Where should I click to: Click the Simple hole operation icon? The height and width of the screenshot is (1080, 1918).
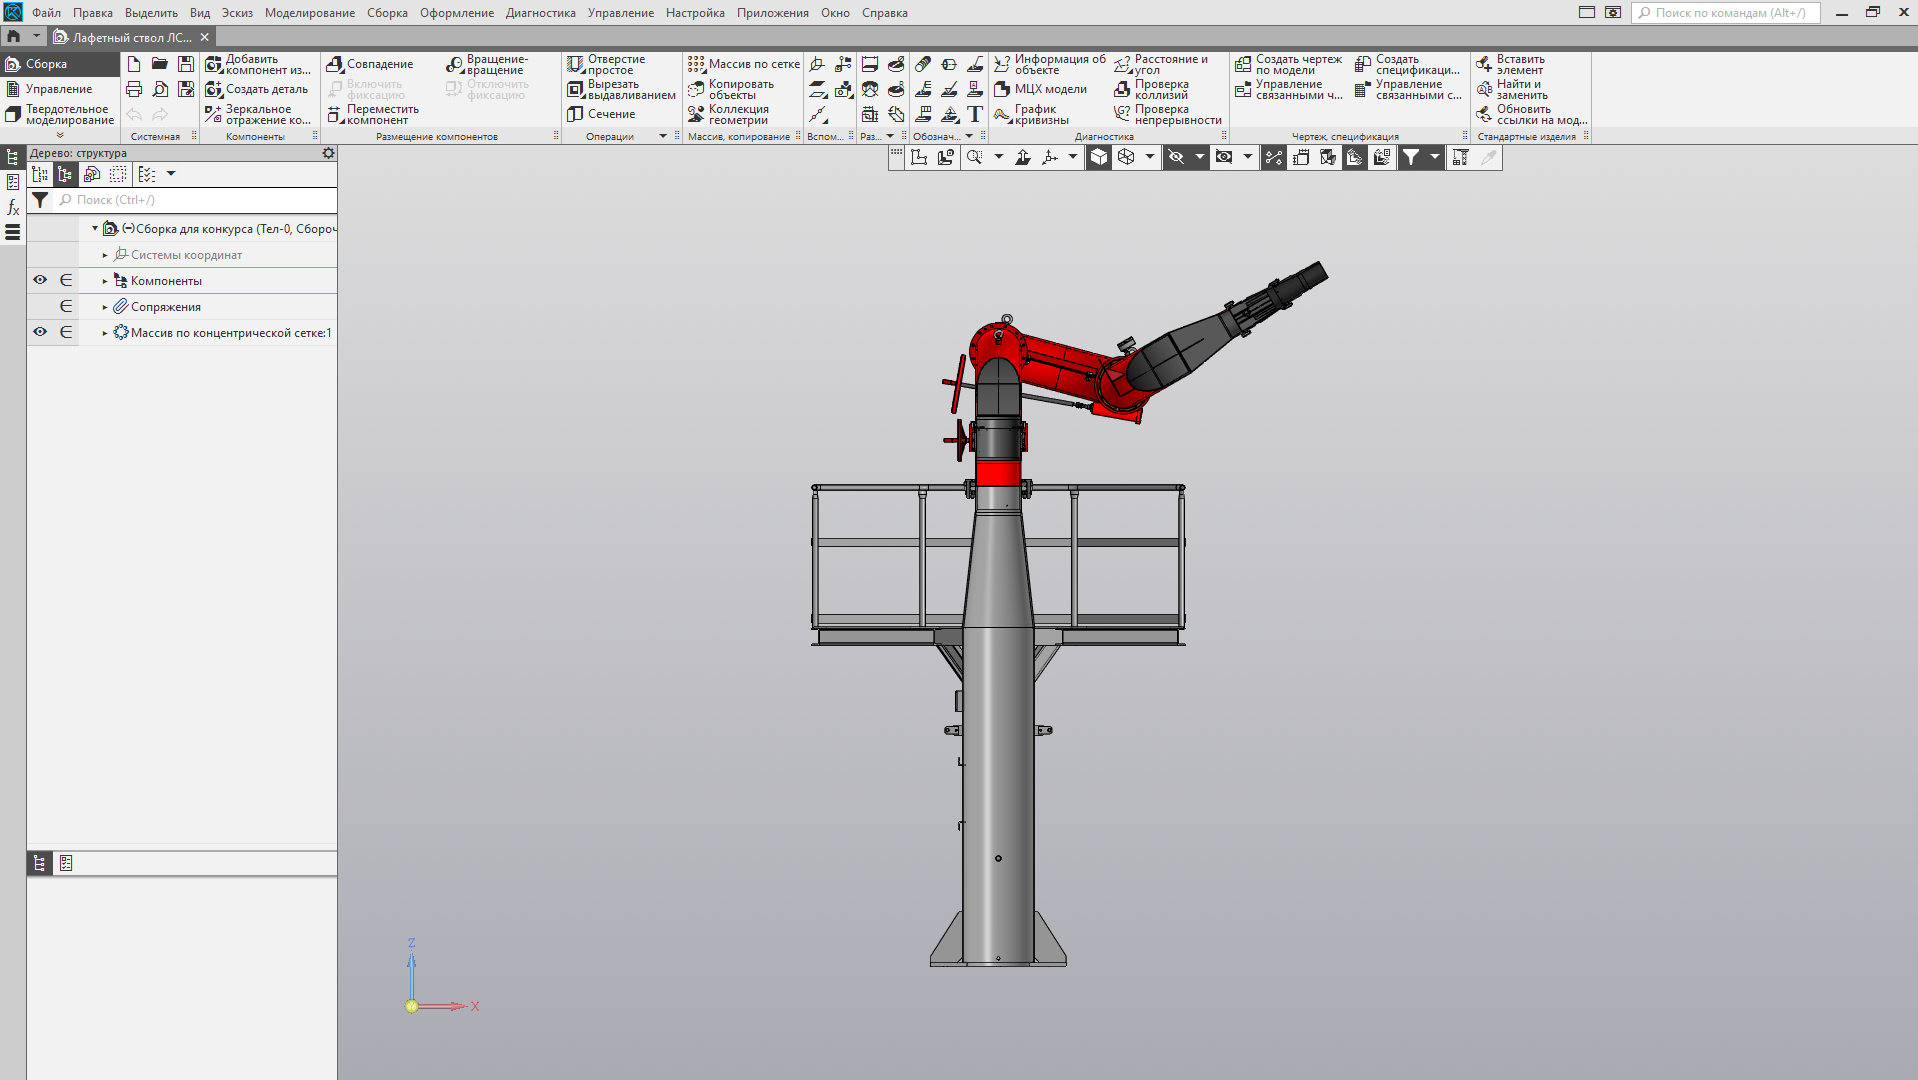coord(575,65)
